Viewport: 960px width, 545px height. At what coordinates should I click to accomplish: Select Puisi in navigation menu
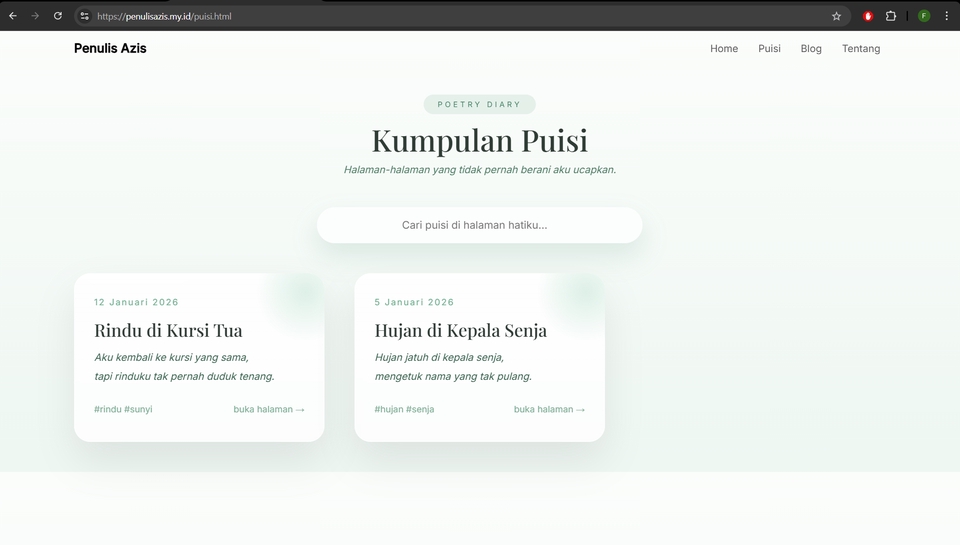pos(769,48)
